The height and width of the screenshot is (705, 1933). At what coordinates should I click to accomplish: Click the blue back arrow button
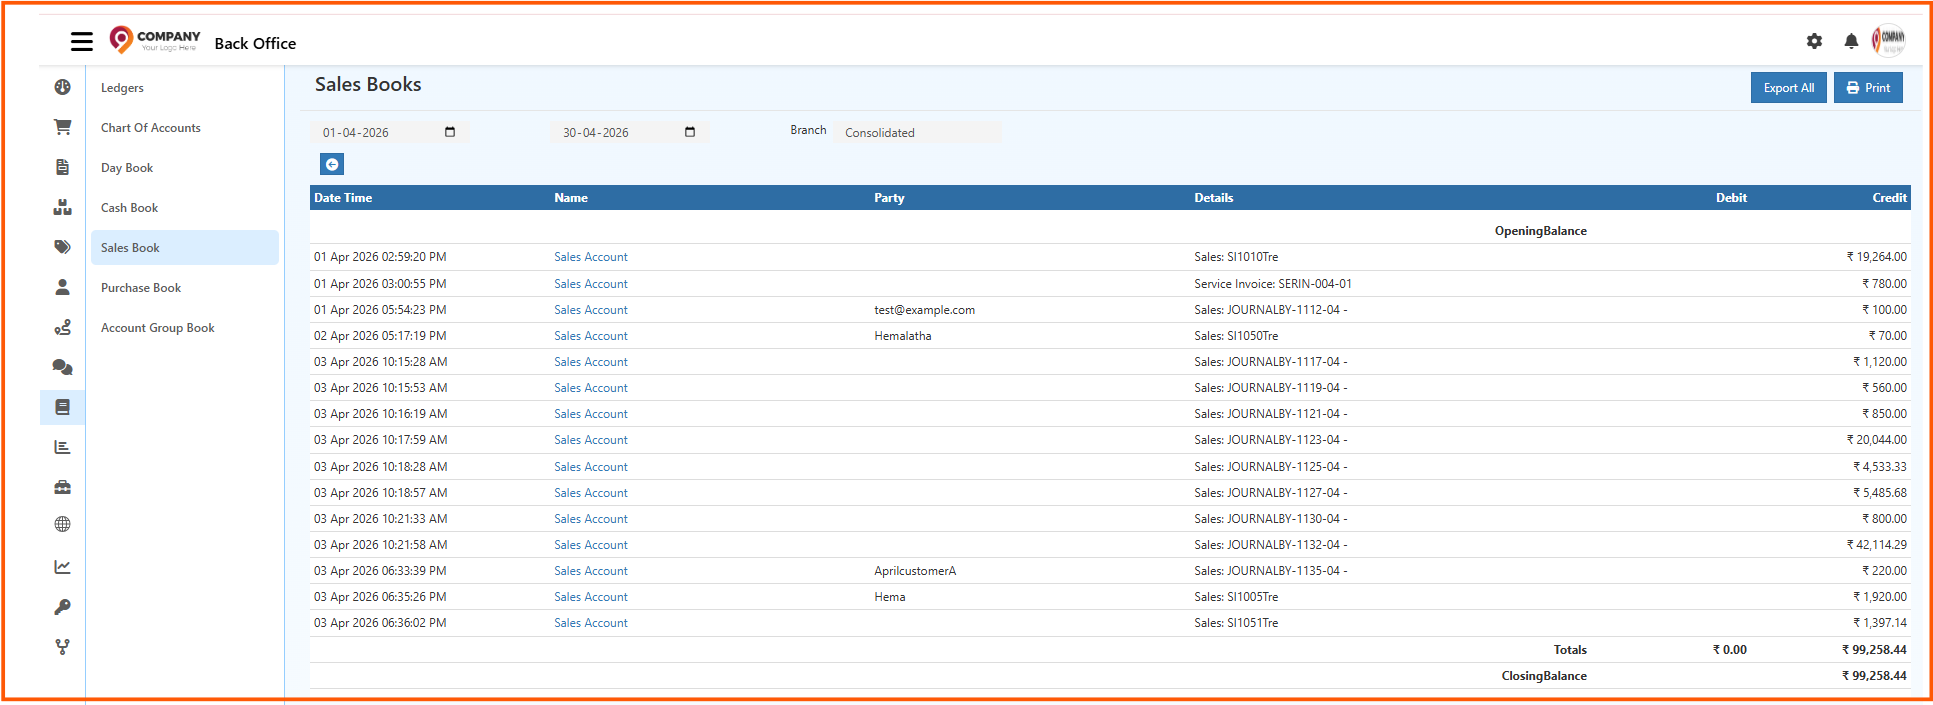click(332, 164)
